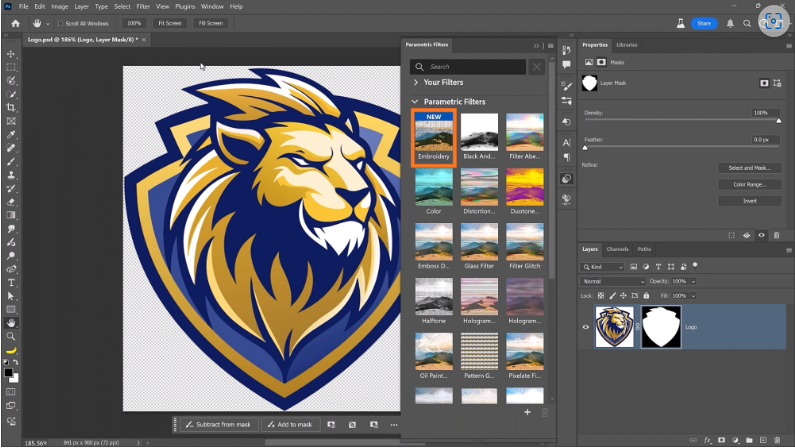
Task: Click the foreground color swatch
Action: 8,373
